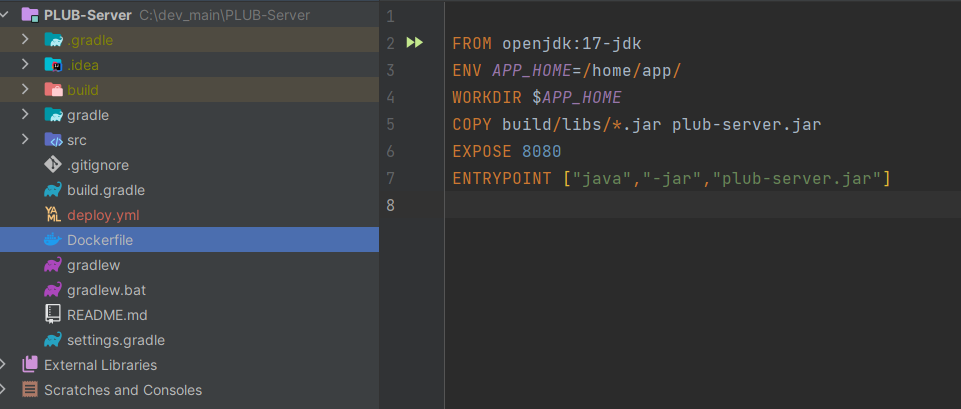The height and width of the screenshot is (409, 961).
Task: Click openjdk:17-jdk image name
Action: click(572, 44)
